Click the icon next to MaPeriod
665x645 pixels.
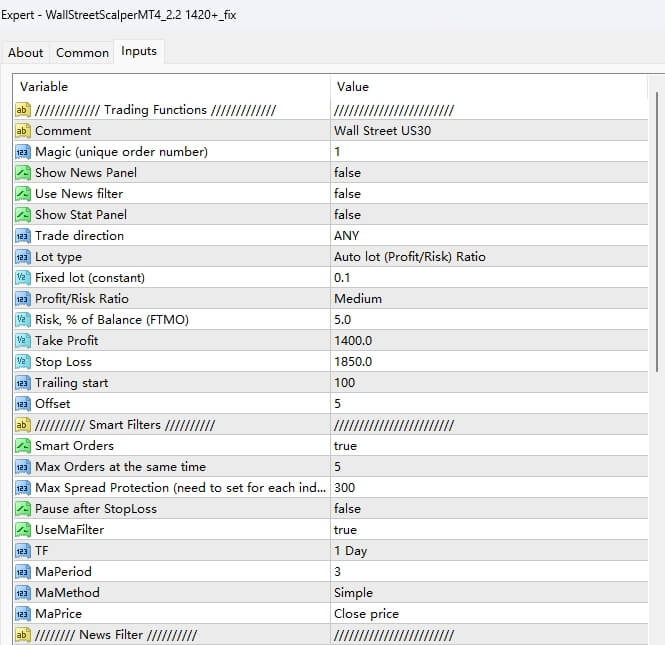click(23, 572)
